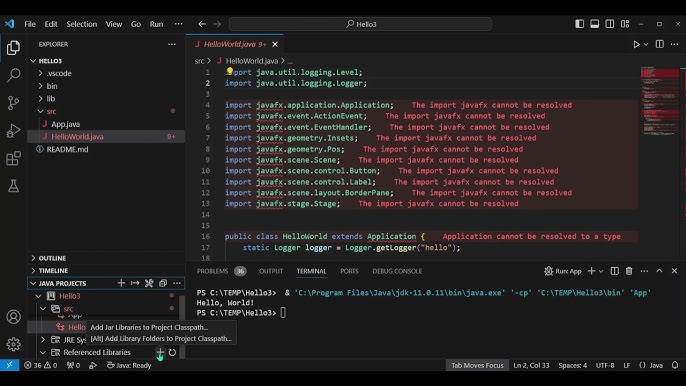Click the Hello3 command center search box
Viewport: 686px width, 386px height.
click(360, 24)
